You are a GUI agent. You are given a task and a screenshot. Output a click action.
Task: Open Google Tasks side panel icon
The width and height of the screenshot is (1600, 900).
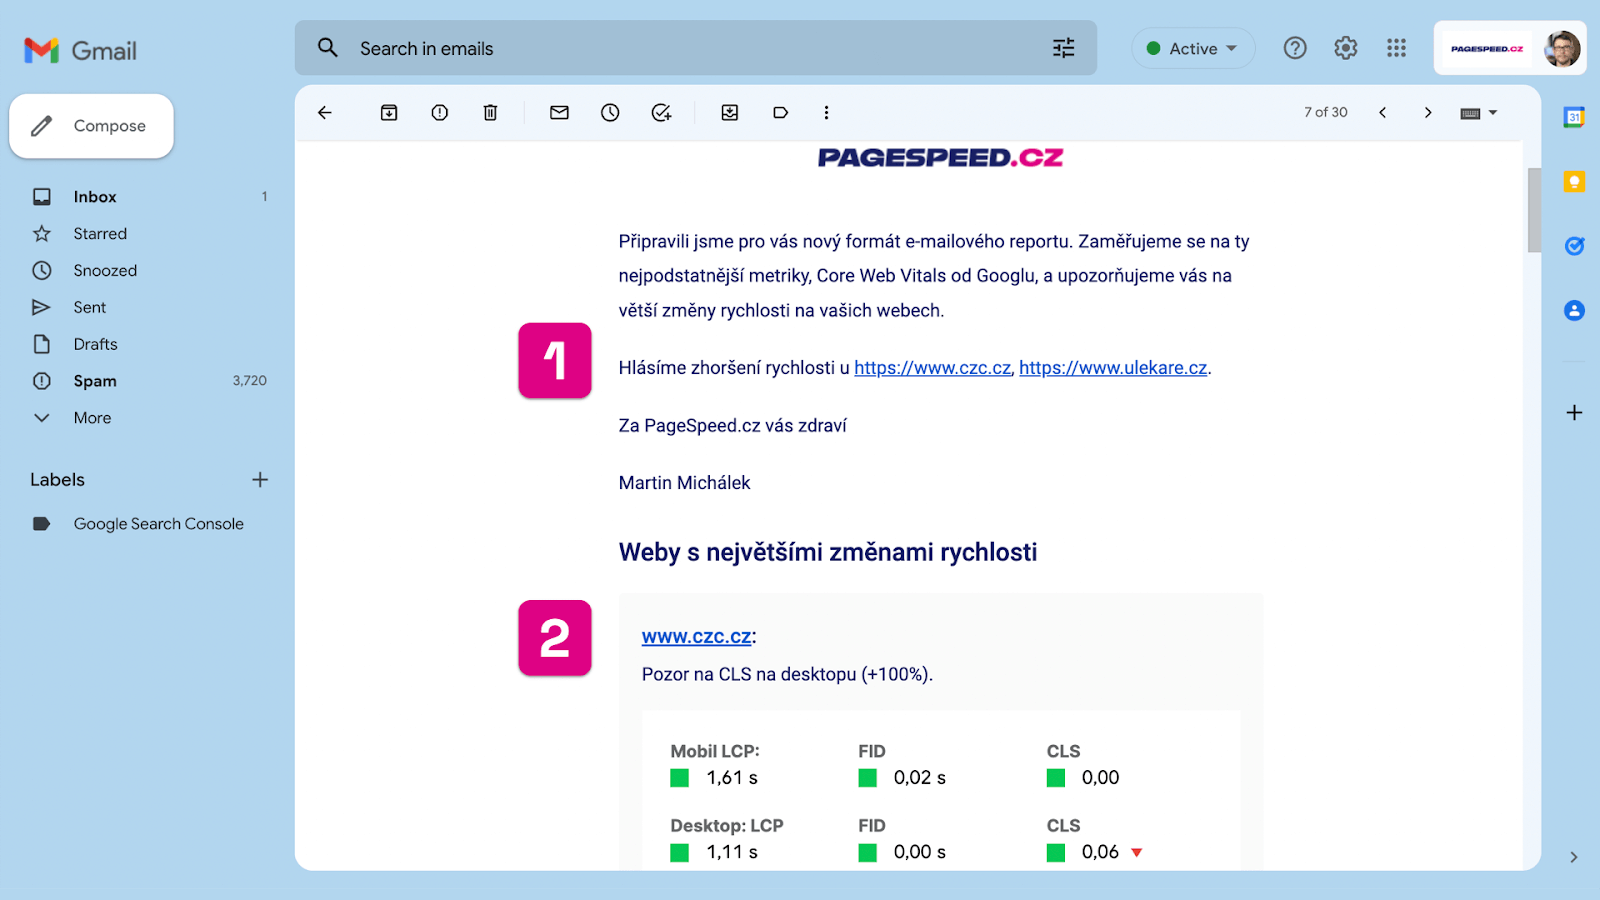[1574, 246]
